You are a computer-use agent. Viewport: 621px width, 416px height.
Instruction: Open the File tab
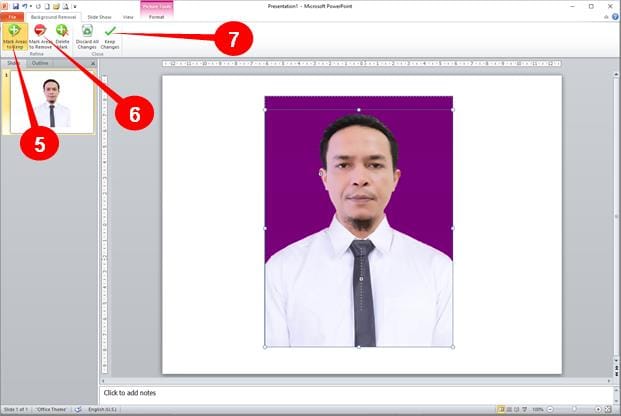13,17
